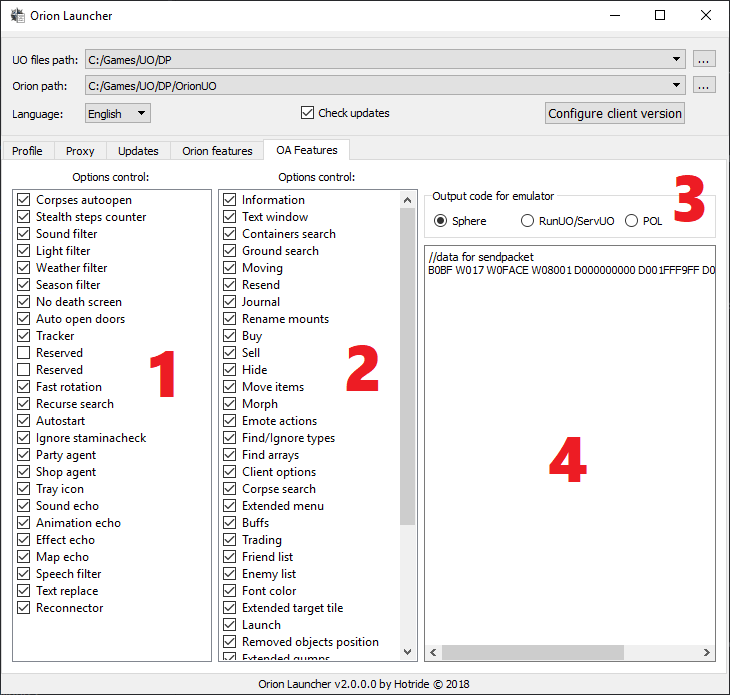Uncheck the Sound filter option
The image size is (730, 695).
click(x=24, y=234)
